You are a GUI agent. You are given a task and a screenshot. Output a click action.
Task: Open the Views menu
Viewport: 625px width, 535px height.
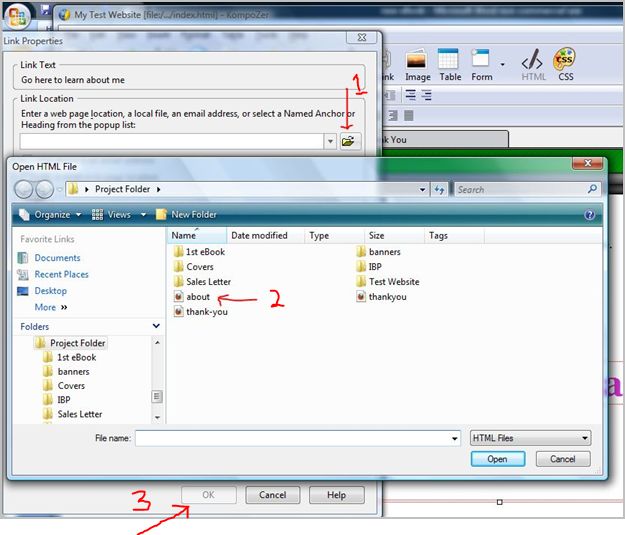click(x=117, y=214)
